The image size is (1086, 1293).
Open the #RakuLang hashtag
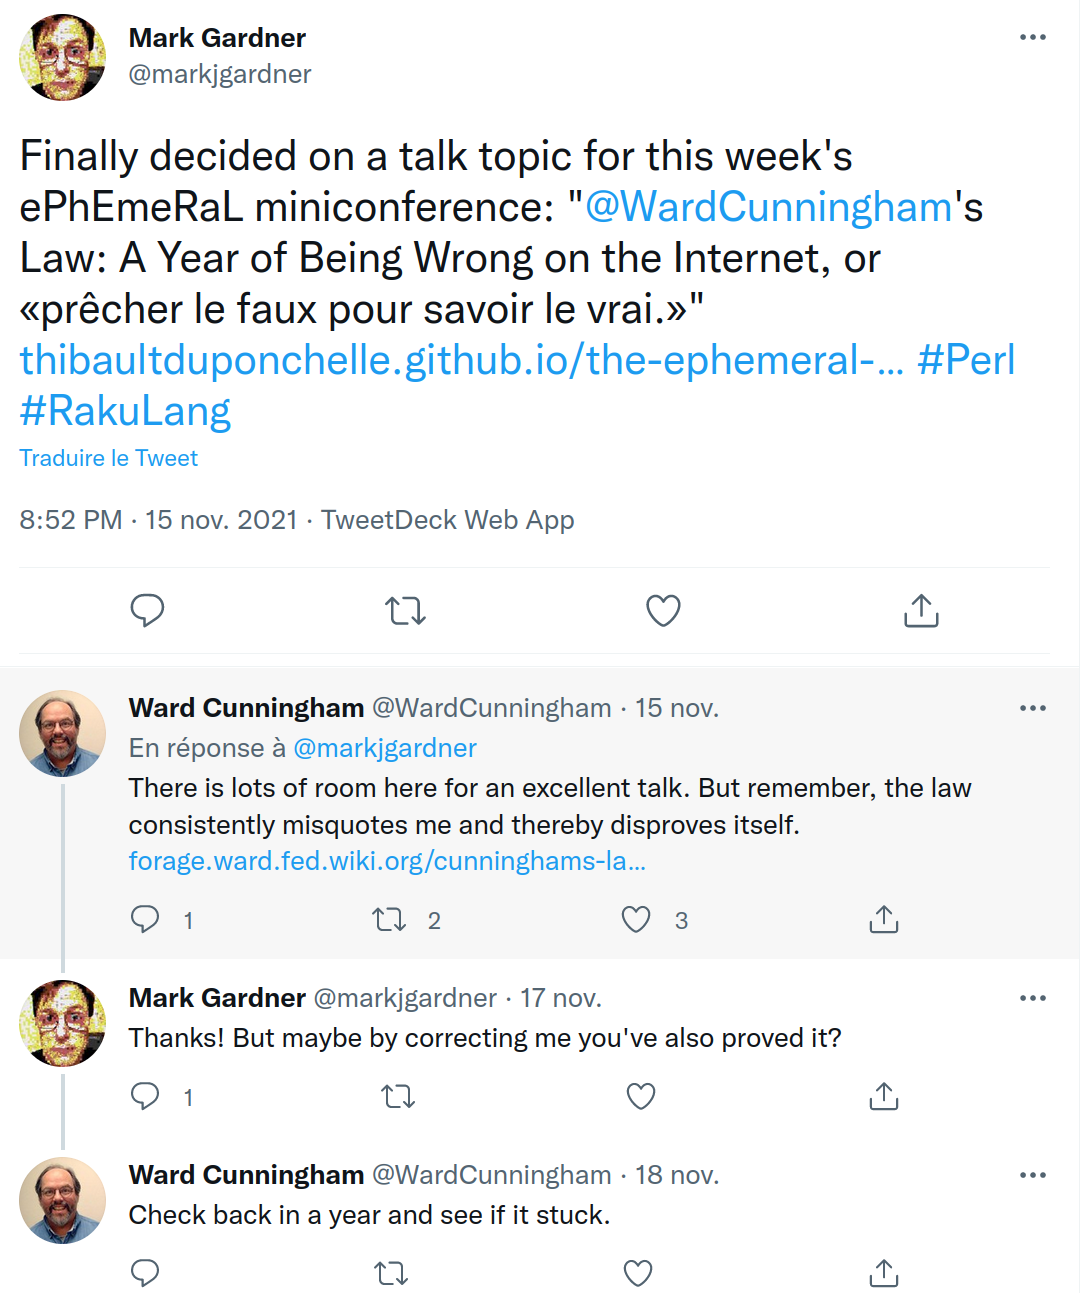coord(125,411)
